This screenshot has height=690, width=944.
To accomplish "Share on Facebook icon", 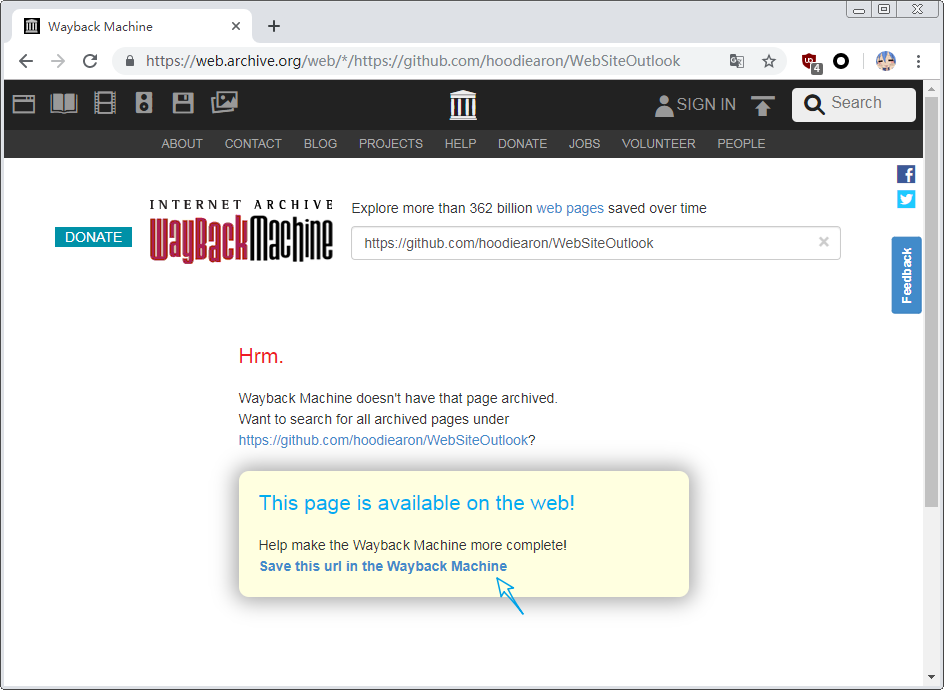I will coord(906,174).
